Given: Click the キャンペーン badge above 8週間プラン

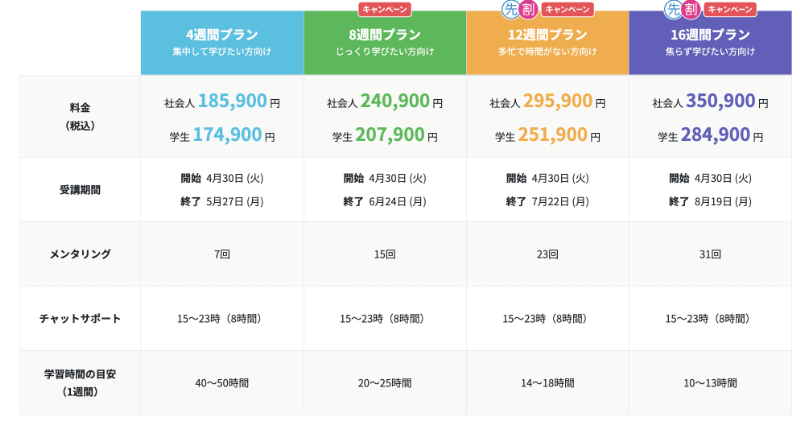Looking at the screenshot, I should [x=385, y=10].
